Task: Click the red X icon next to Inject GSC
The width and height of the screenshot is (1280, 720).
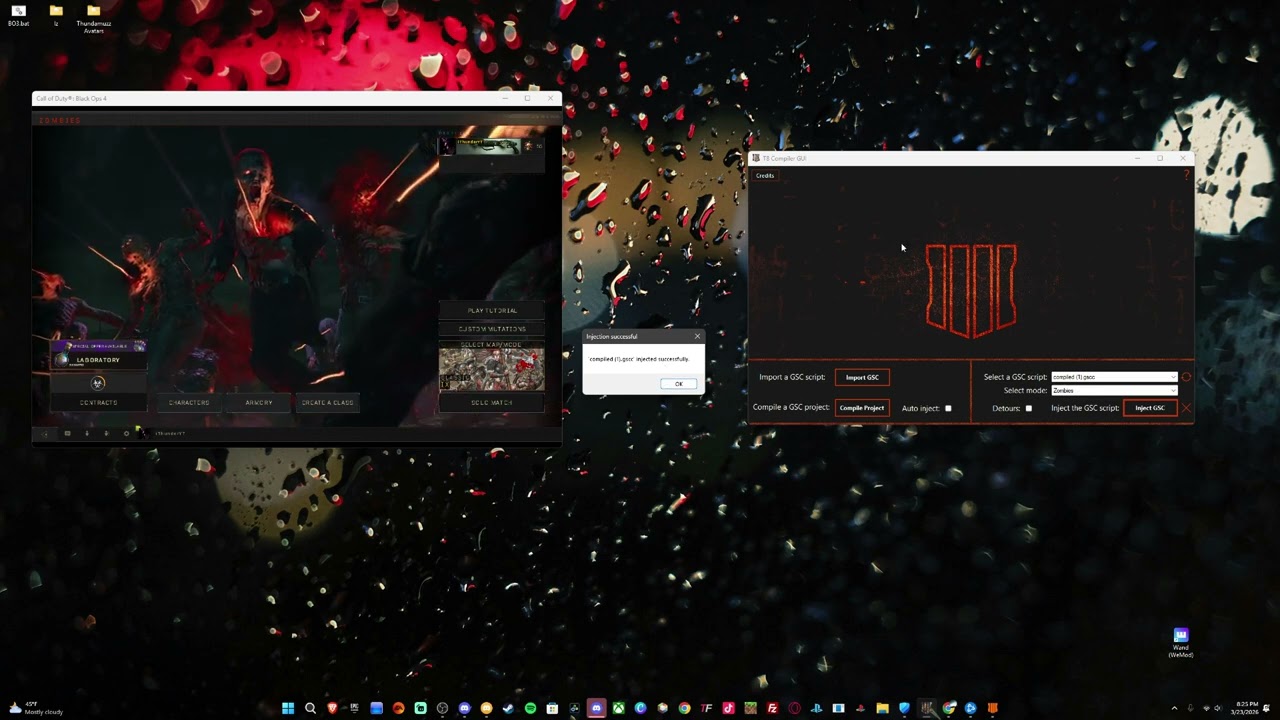Action: click(x=1186, y=408)
